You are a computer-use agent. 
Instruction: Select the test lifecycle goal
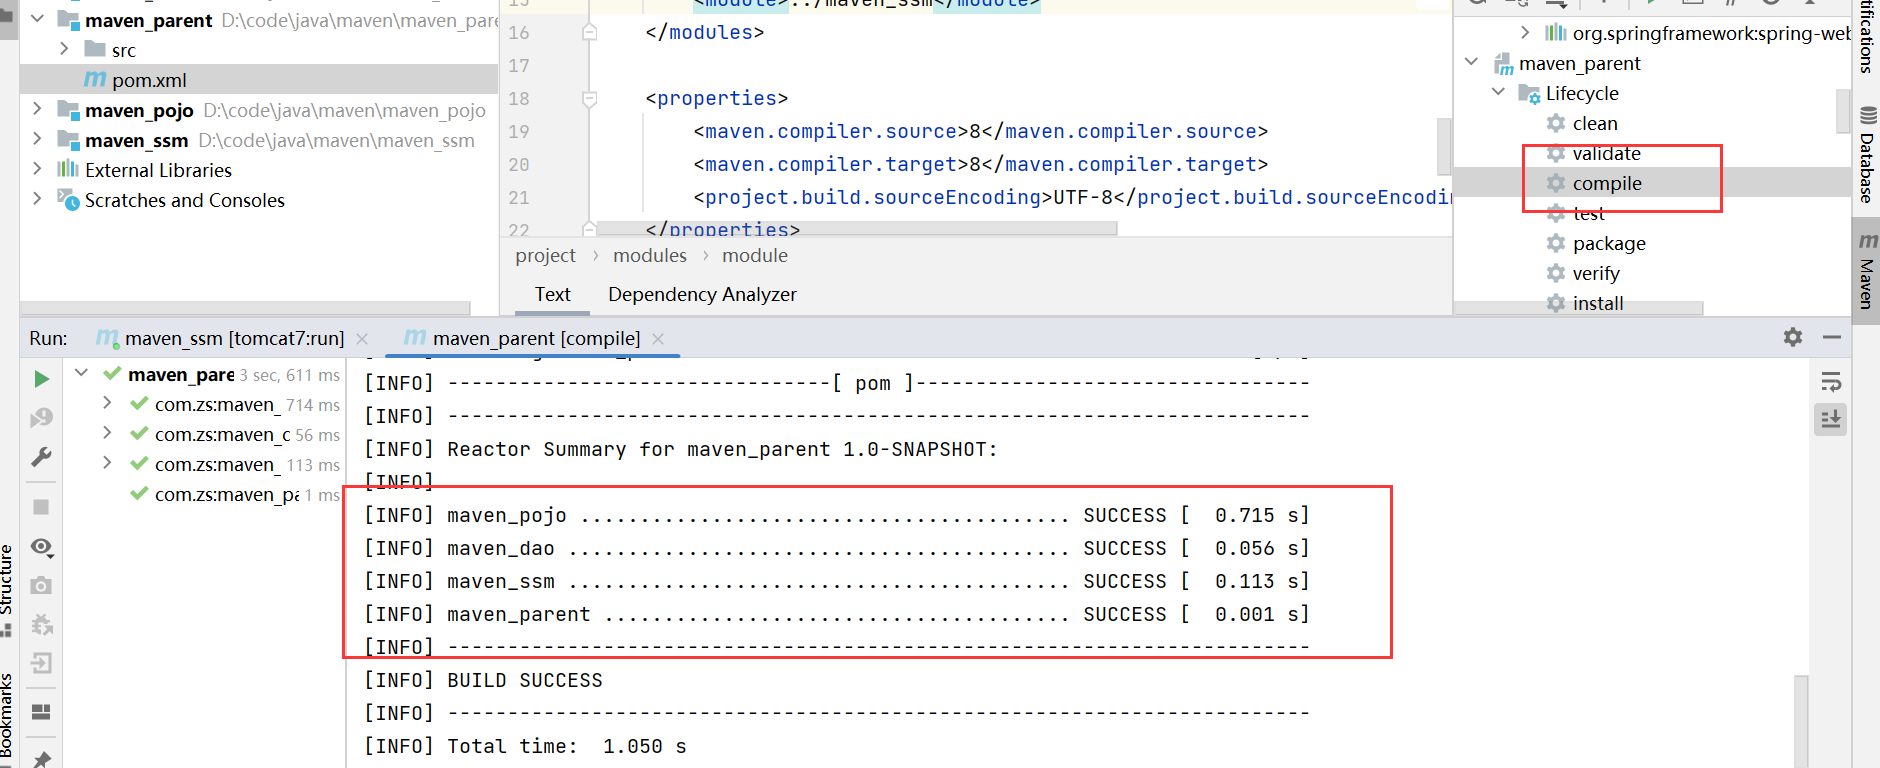1588,213
